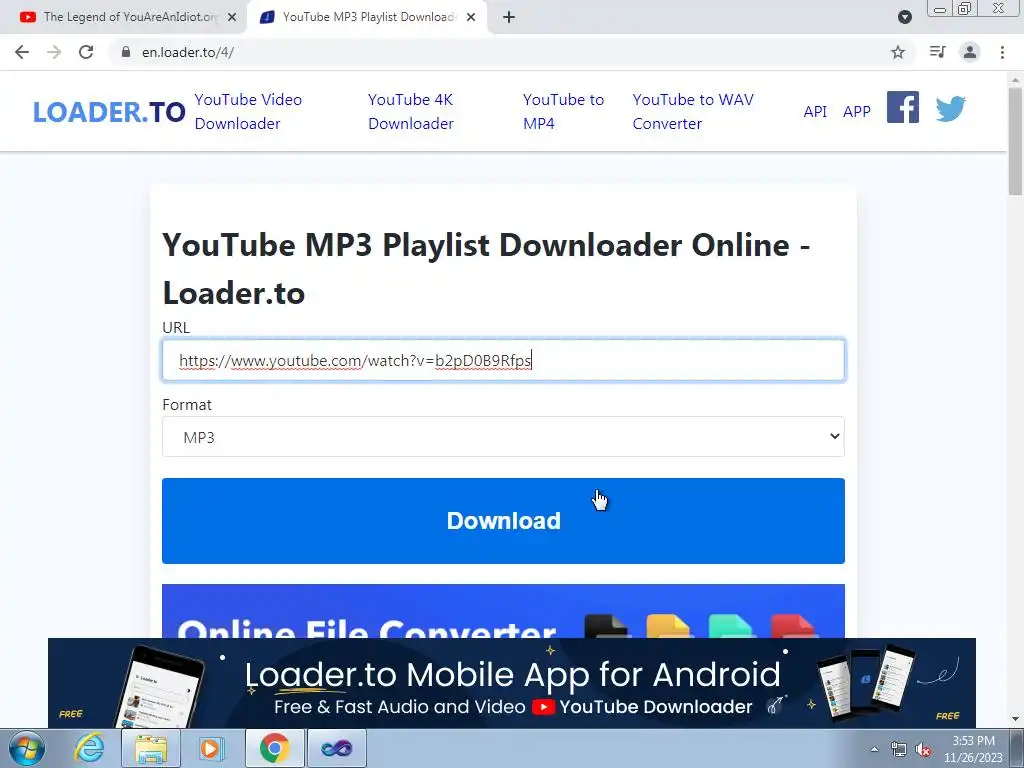The image size is (1024, 768).
Task: Expand the MP3 Format dropdown
Action: tap(503, 437)
